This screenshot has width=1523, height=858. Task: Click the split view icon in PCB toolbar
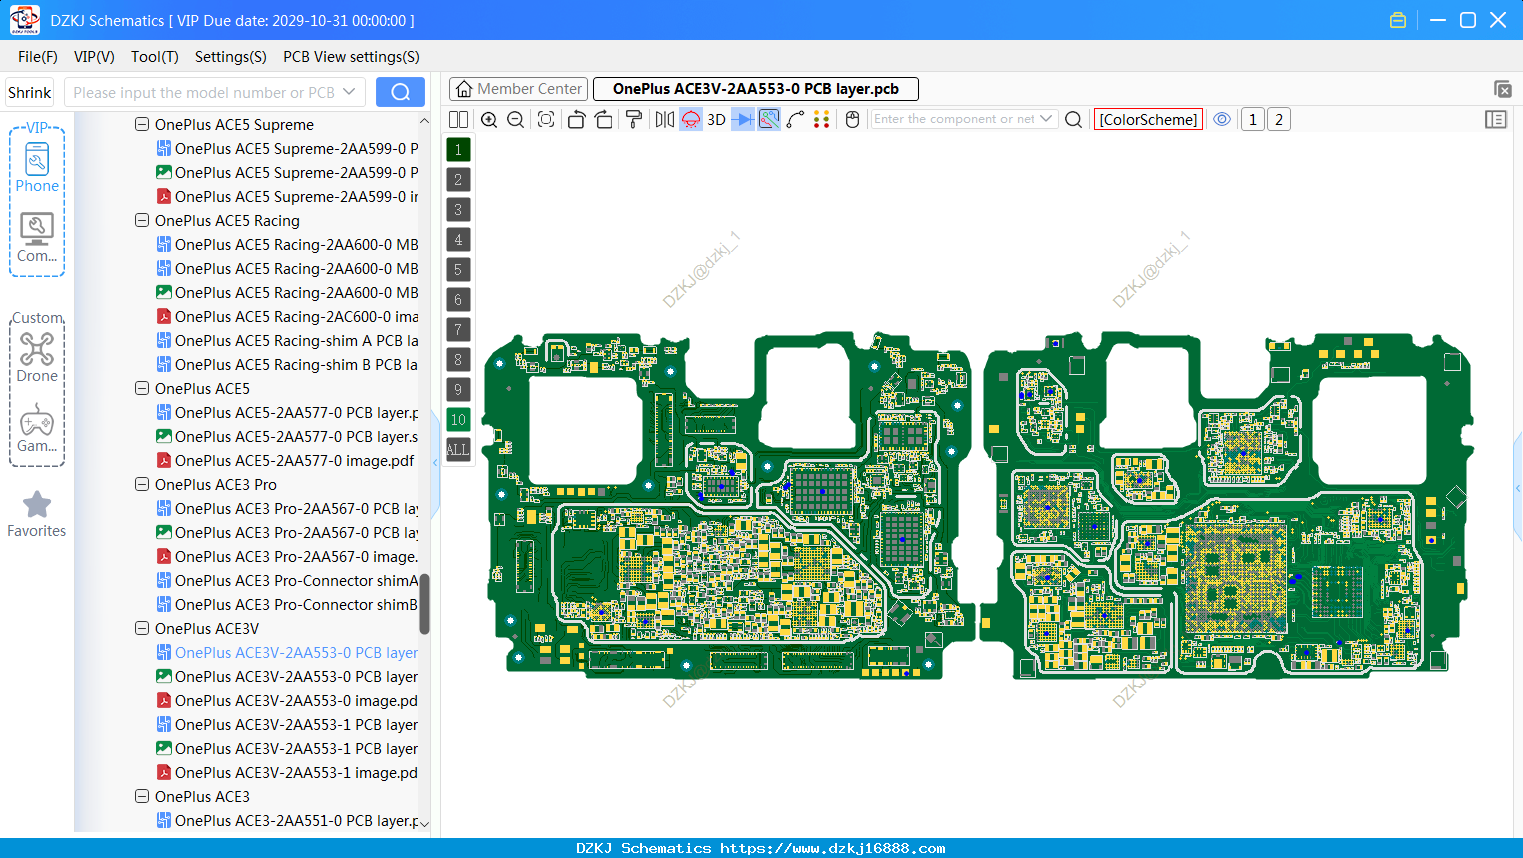[458, 119]
